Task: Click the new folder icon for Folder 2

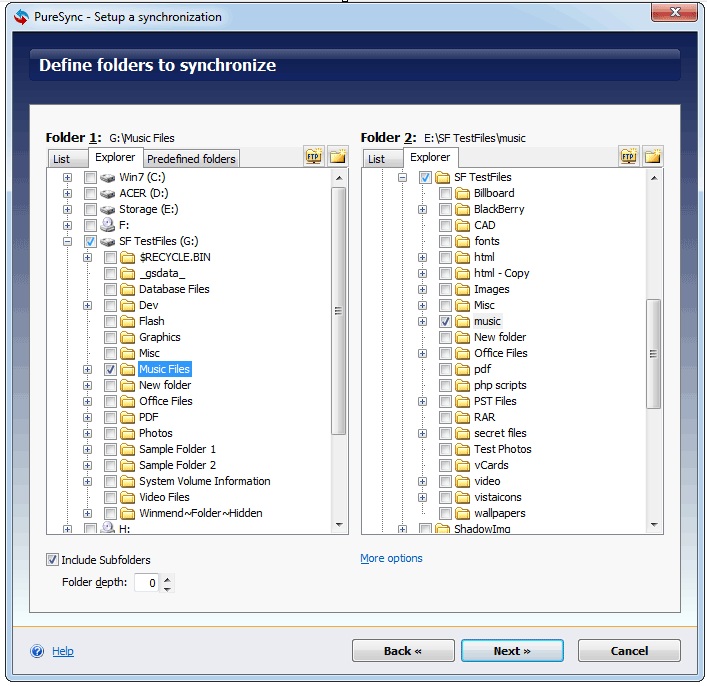Action: coord(652,157)
